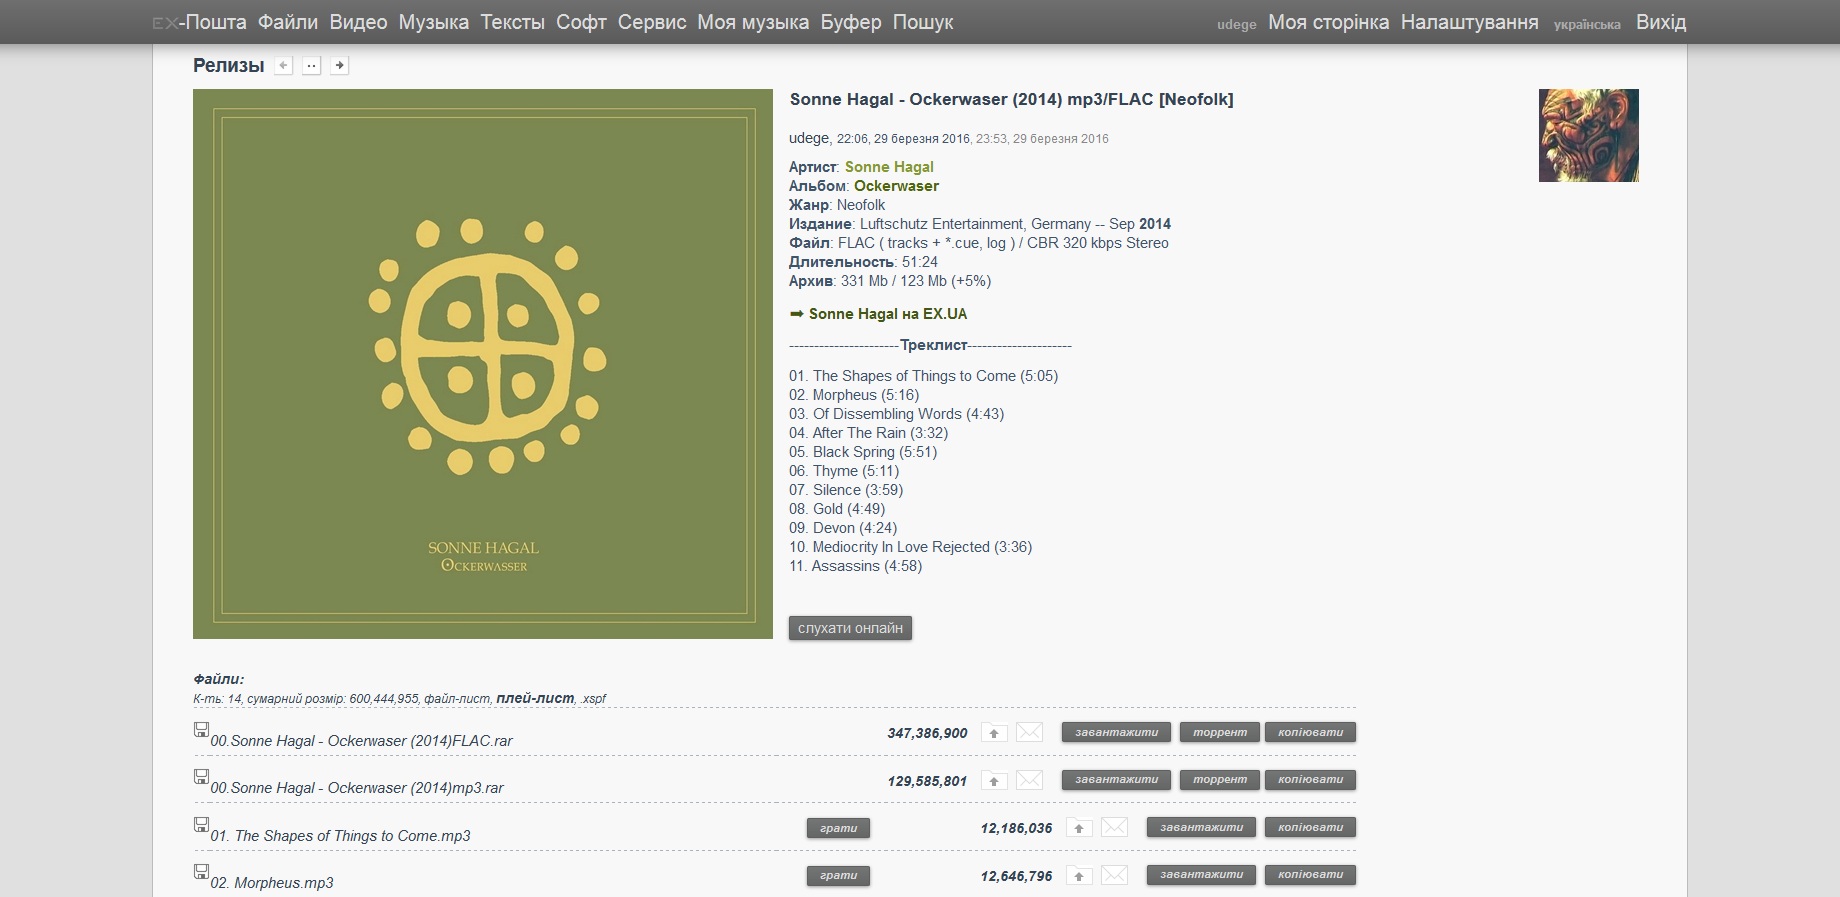
Task: Click копіювати for the mp3.rar file
Action: (1310, 780)
